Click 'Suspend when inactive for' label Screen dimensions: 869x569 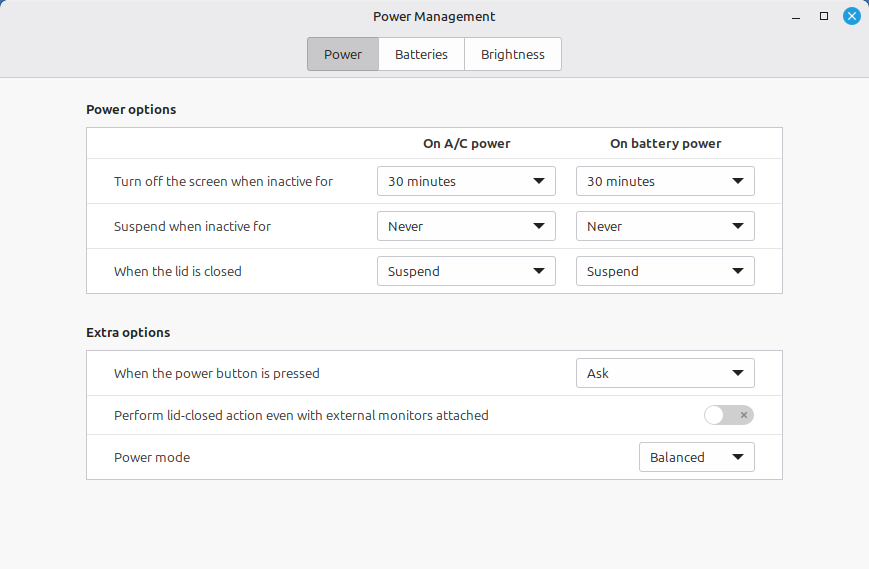(x=192, y=226)
